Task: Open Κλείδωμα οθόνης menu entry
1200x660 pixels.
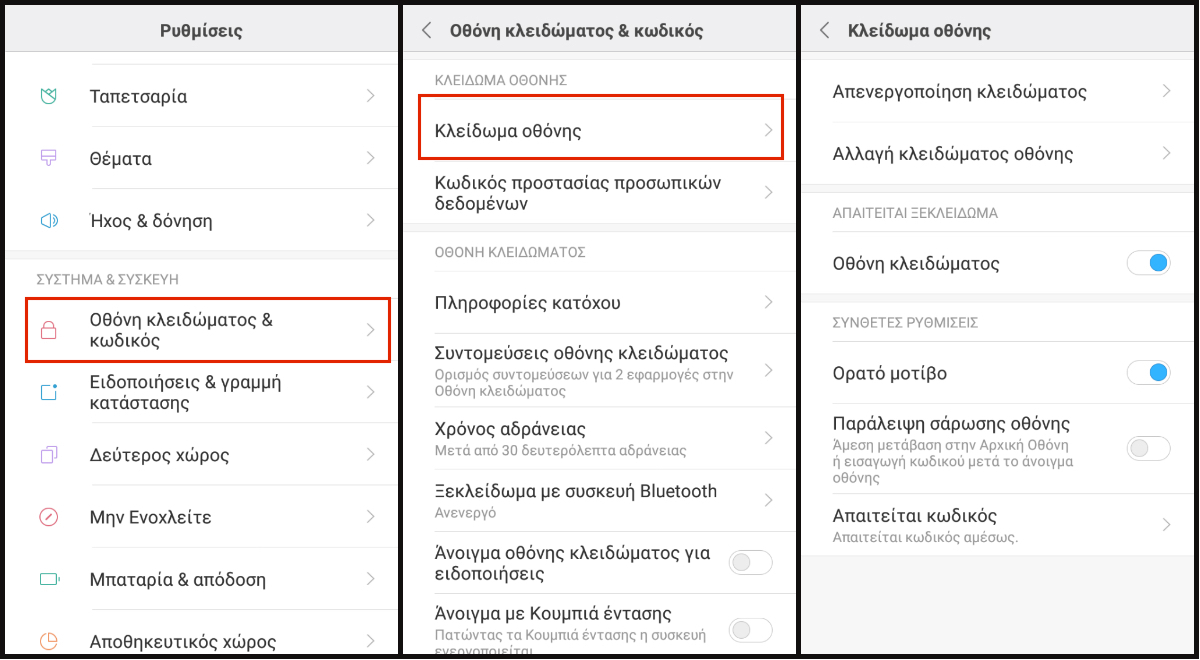Action: [x=598, y=131]
